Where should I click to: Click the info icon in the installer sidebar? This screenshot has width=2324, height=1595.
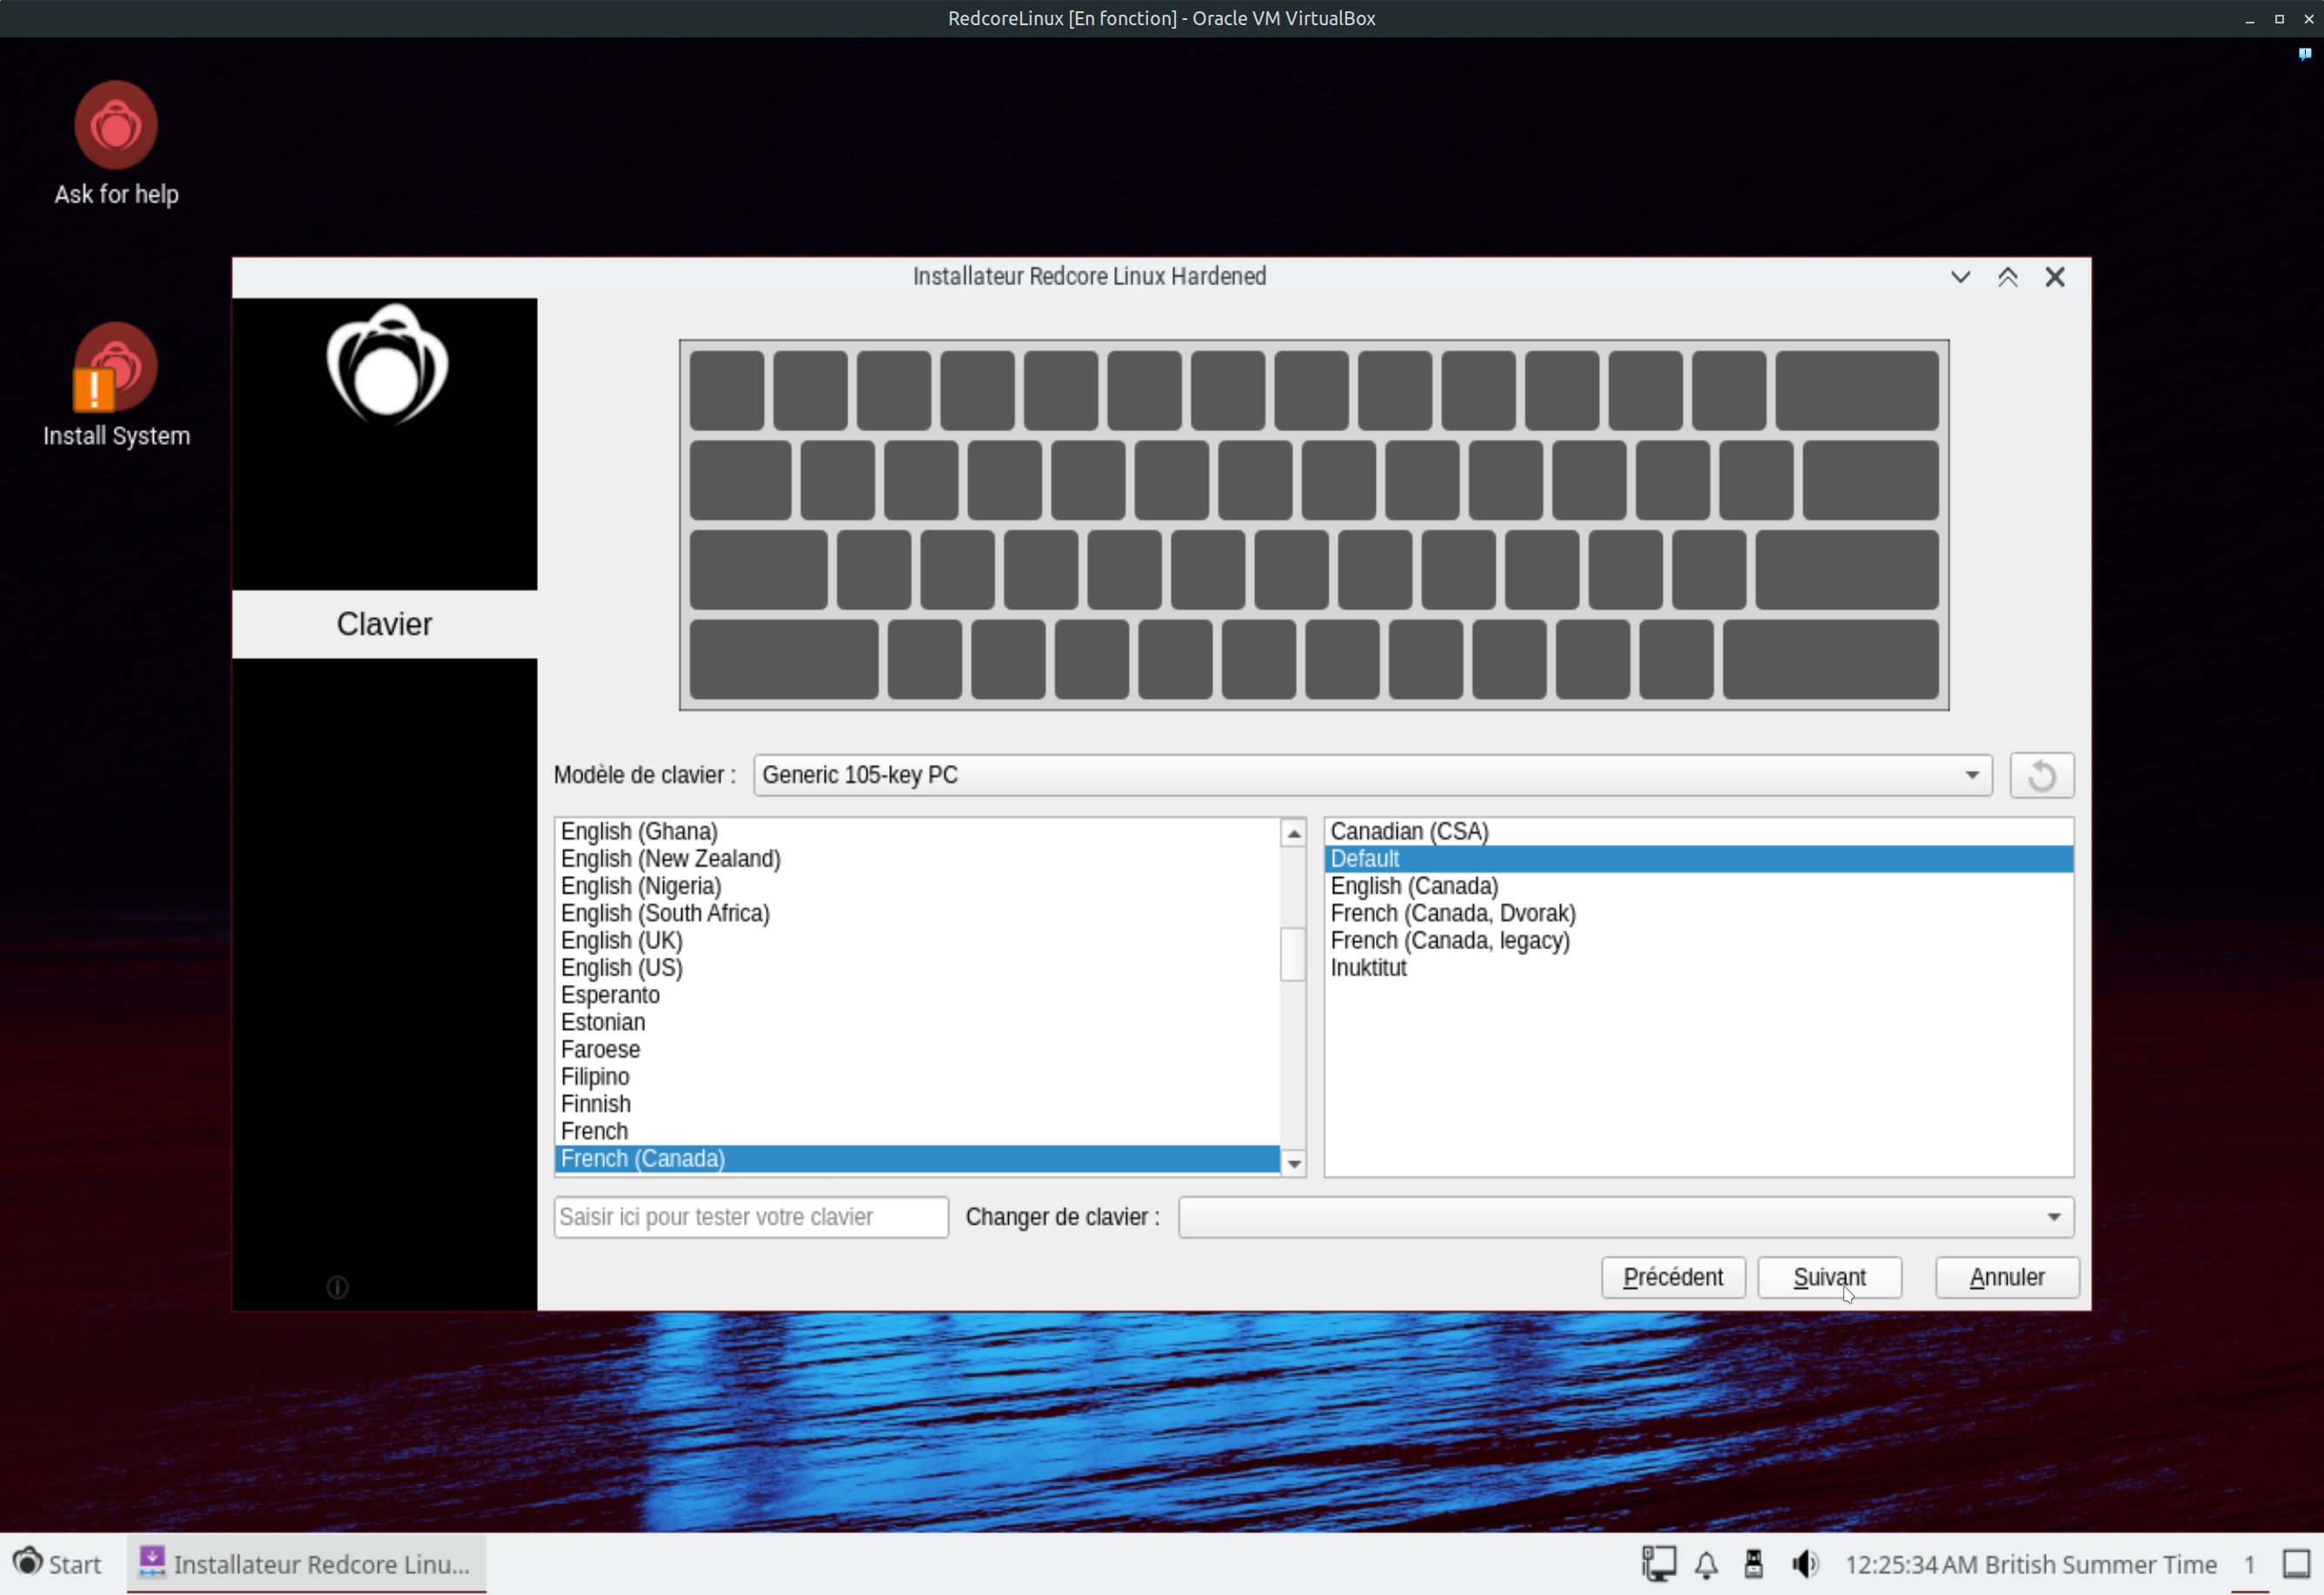pos(338,1288)
